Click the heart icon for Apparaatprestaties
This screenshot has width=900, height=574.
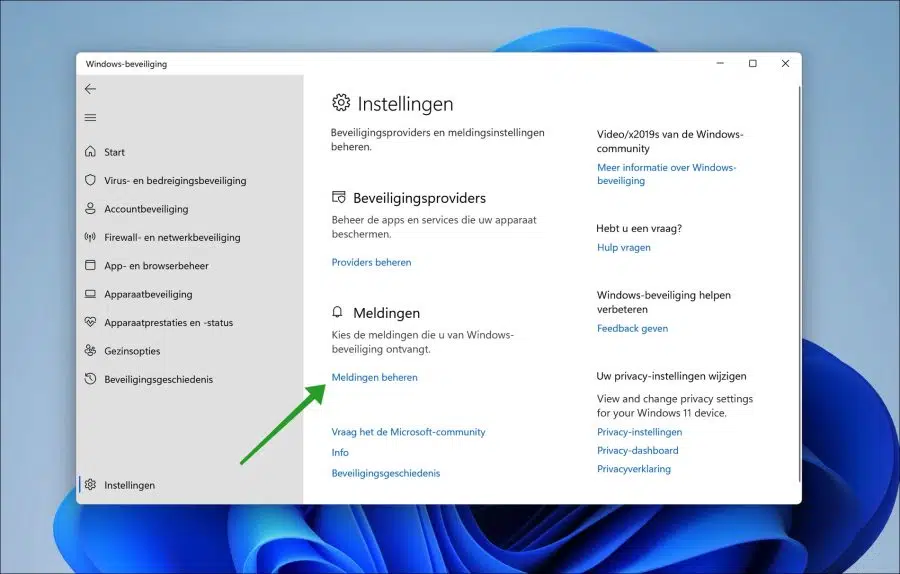coord(90,322)
